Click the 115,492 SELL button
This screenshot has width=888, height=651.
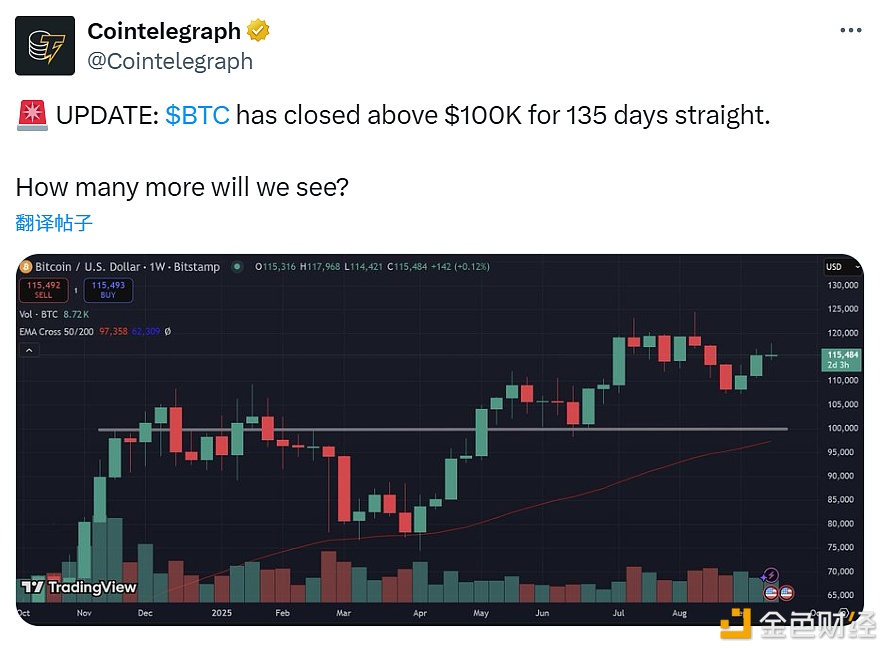tap(44, 290)
